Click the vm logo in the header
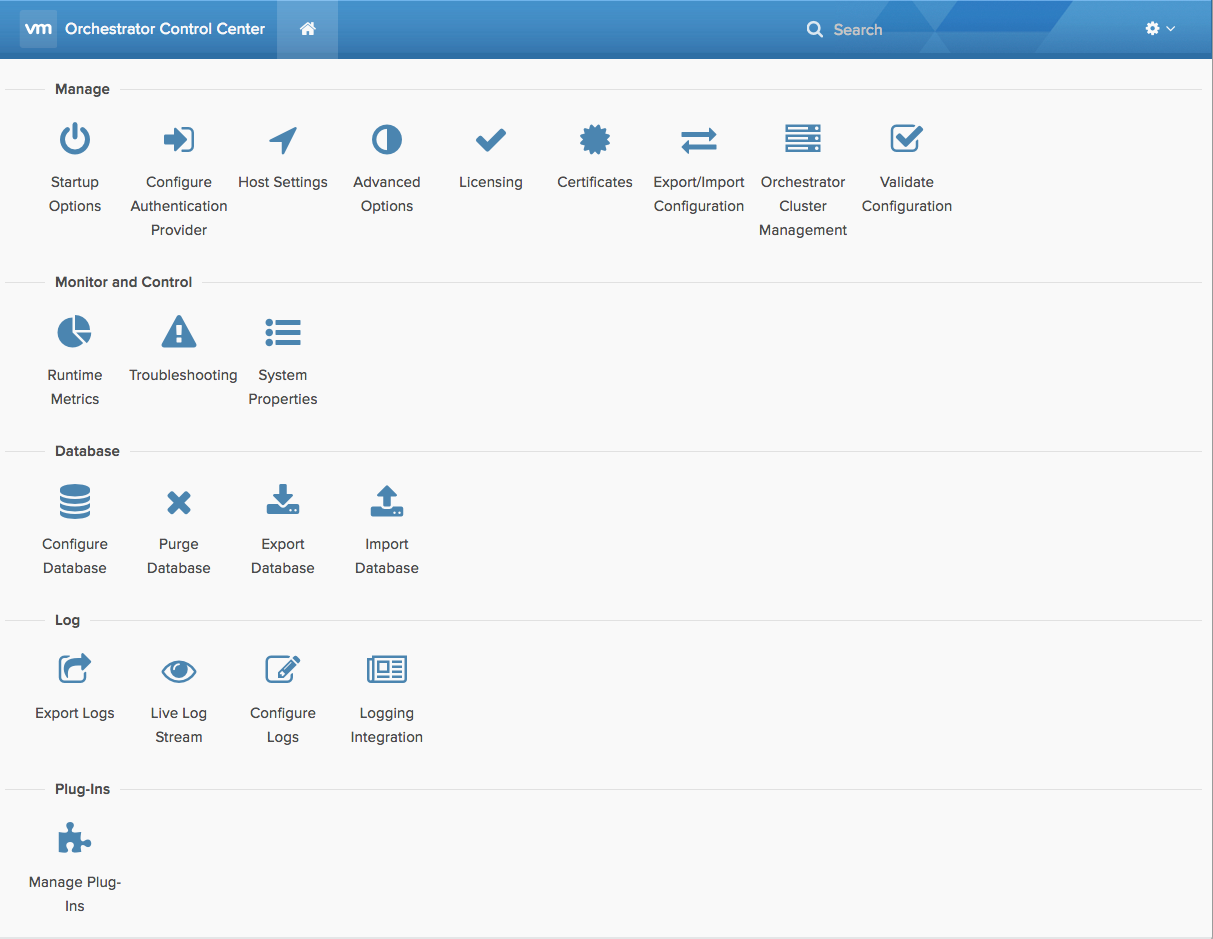Viewport: 1213px width, 939px height. (x=38, y=29)
